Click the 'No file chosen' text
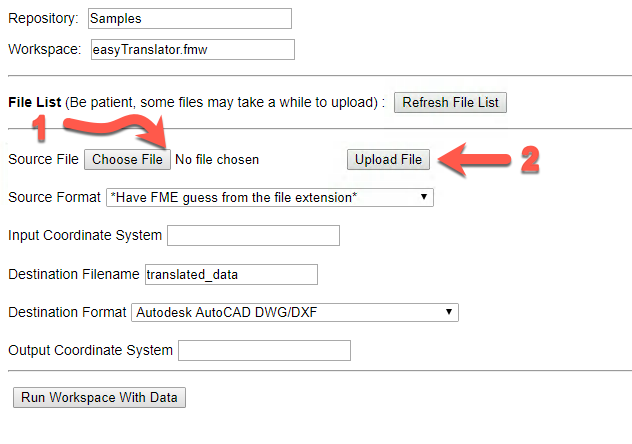This screenshot has width=632, height=444. [x=217, y=160]
